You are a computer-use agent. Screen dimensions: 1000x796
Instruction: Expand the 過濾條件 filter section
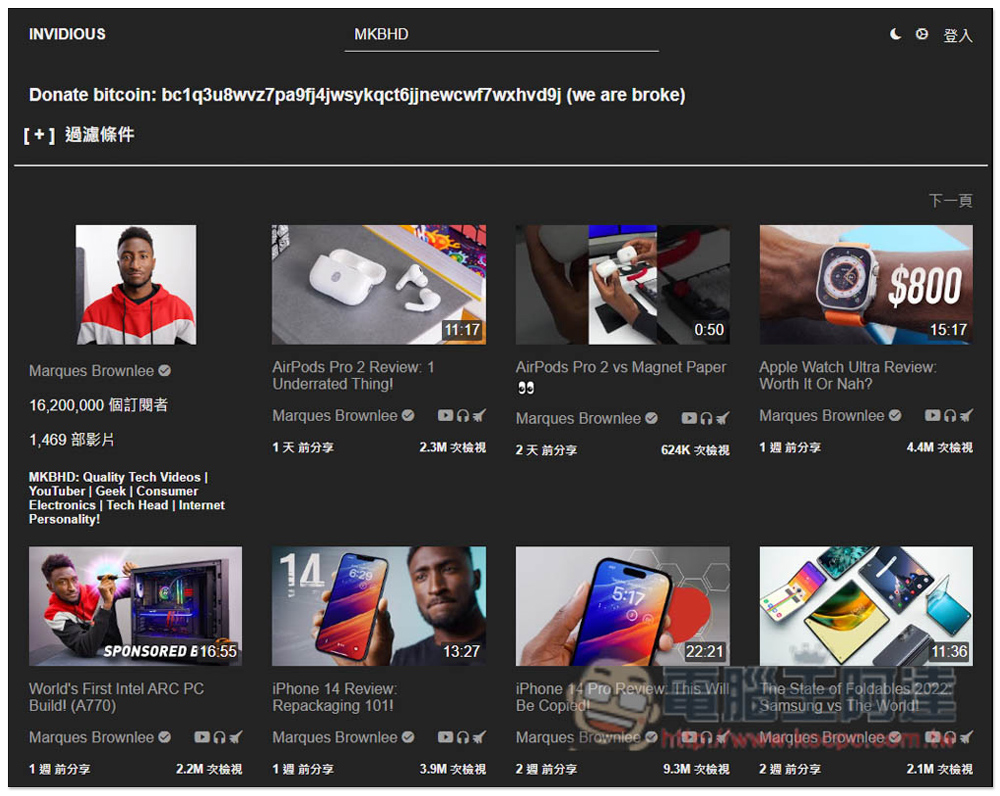[79, 134]
